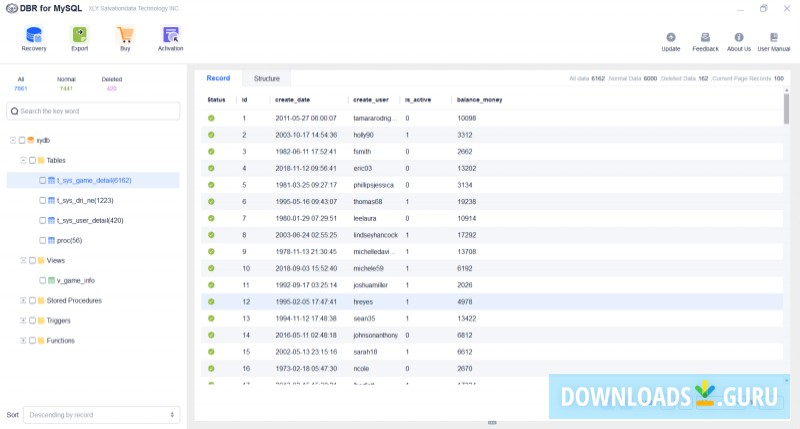Collapse the Tables folder
800x429 pixels.
(23, 160)
